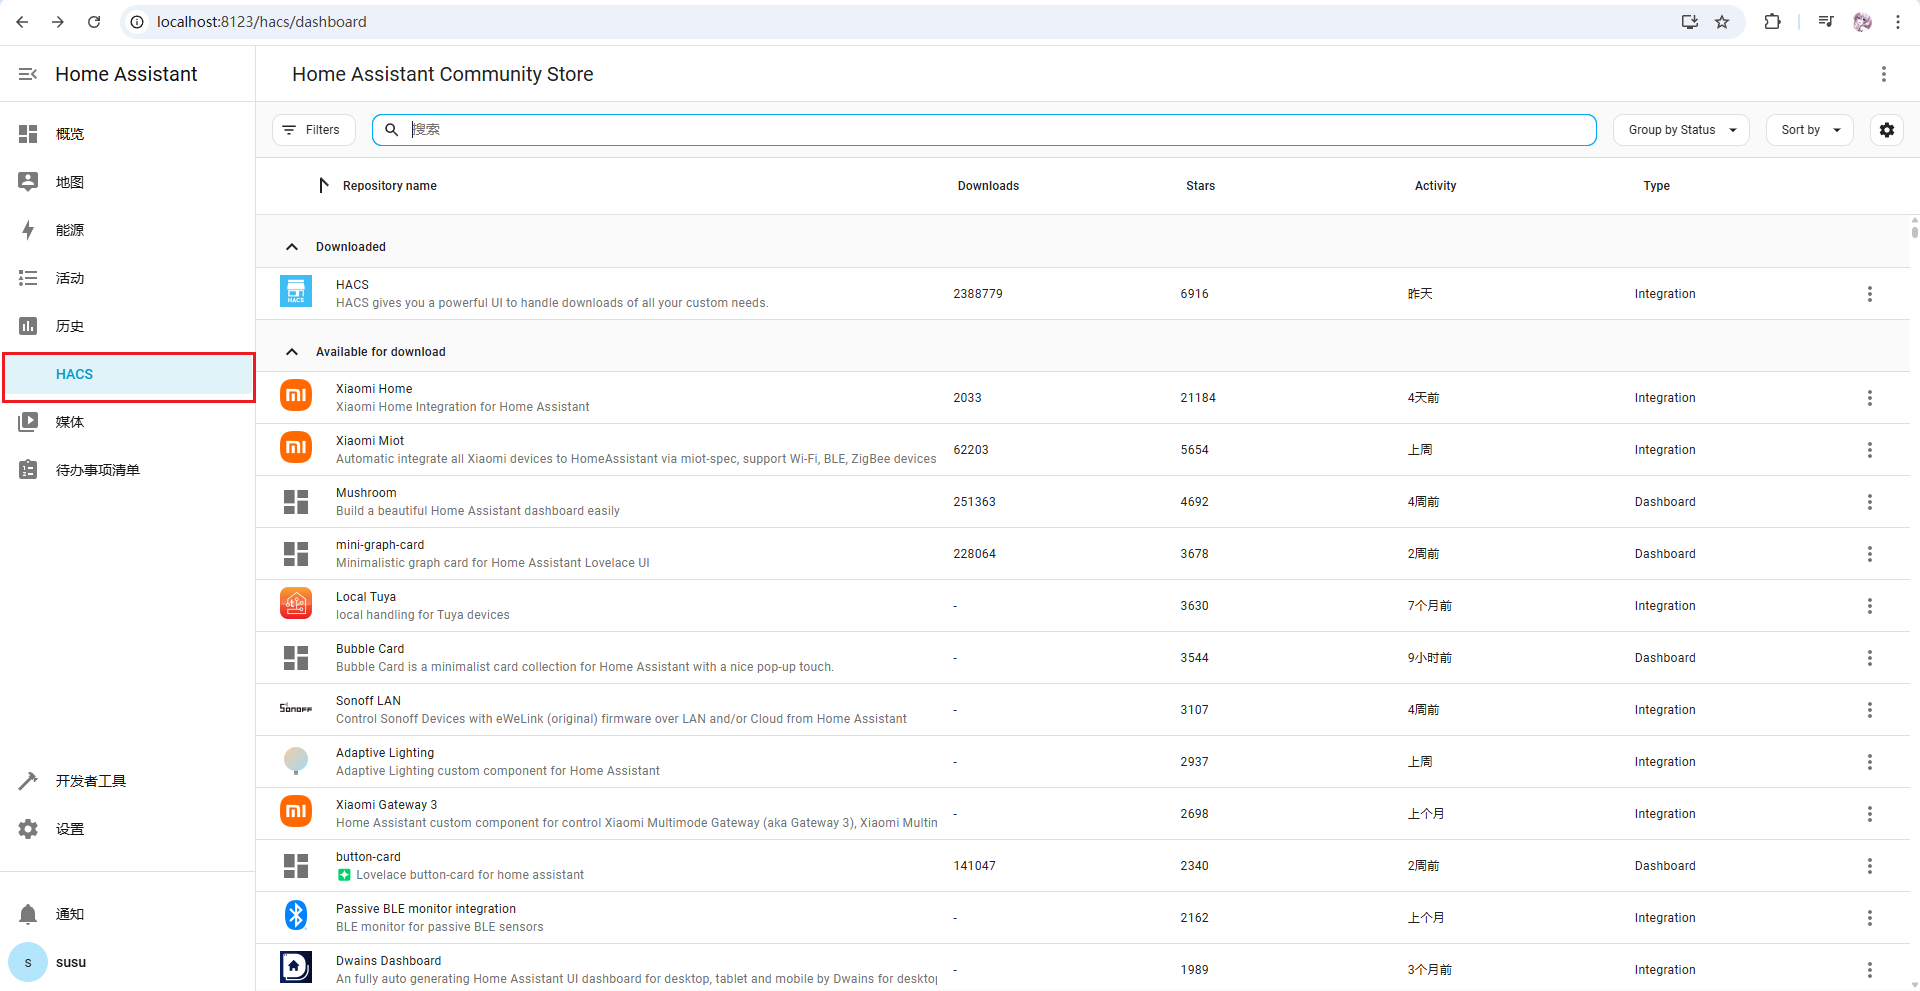Click the Passive BLE monitor Bluetooth icon
This screenshot has width=1920, height=991.
click(296, 916)
